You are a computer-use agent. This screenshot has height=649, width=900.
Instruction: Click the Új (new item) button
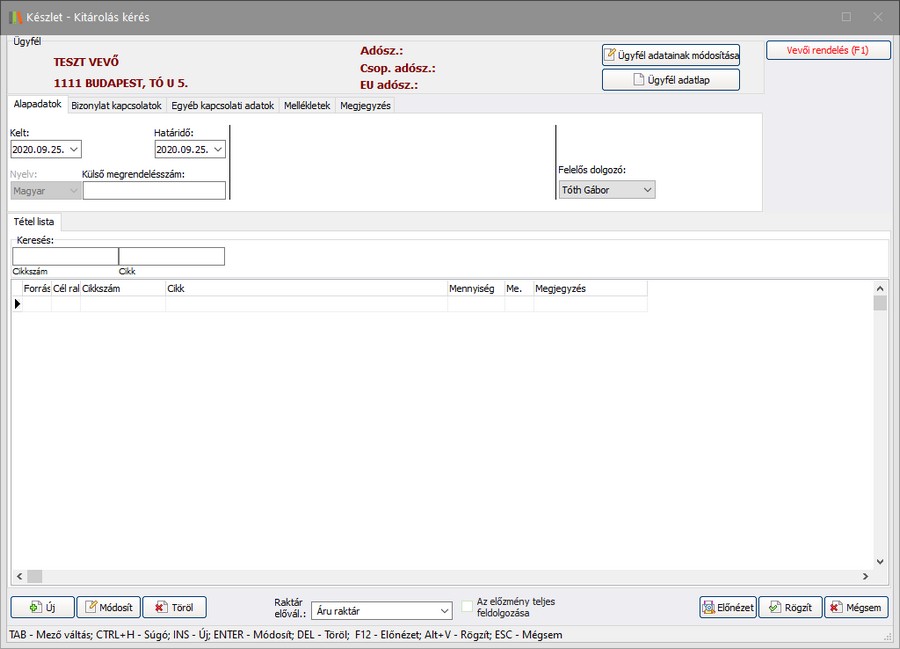click(42, 607)
